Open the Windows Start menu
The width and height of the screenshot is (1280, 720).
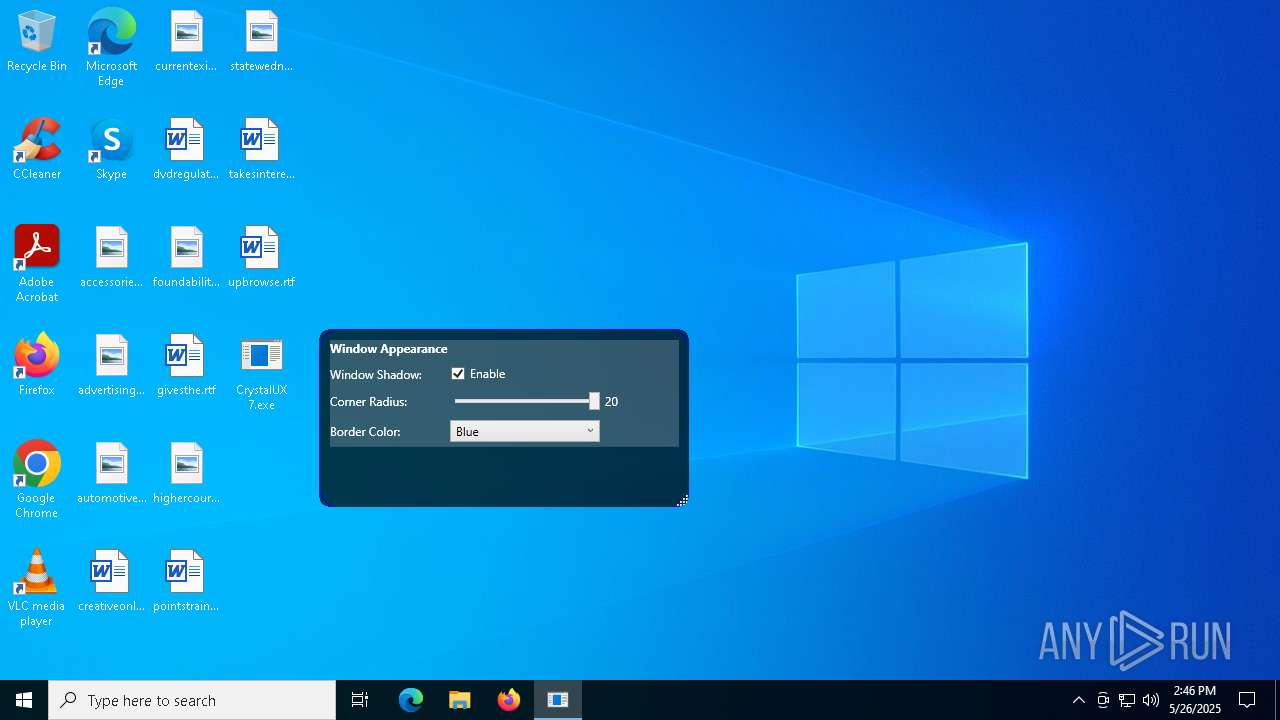pos(24,700)
